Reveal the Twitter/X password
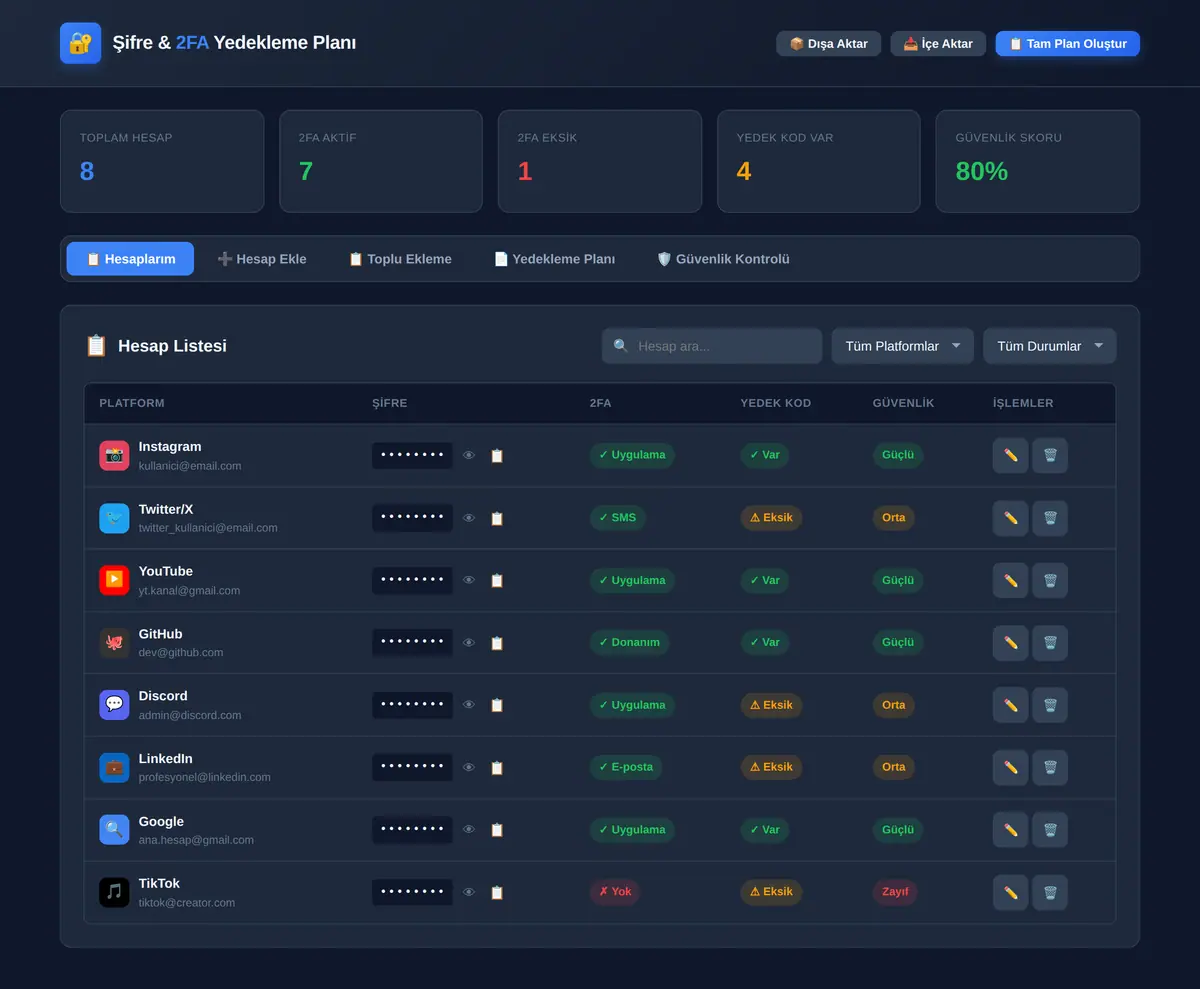Viewport: 1200px width, 989px height. pyautogui.click(x=469, y=518)
